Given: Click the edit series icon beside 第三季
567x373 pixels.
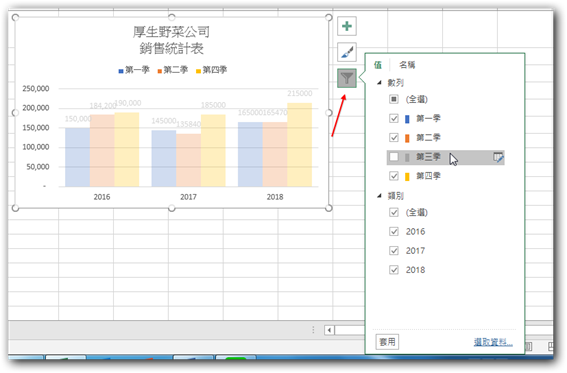Looking at the screenshot, I should pos(498,157).
